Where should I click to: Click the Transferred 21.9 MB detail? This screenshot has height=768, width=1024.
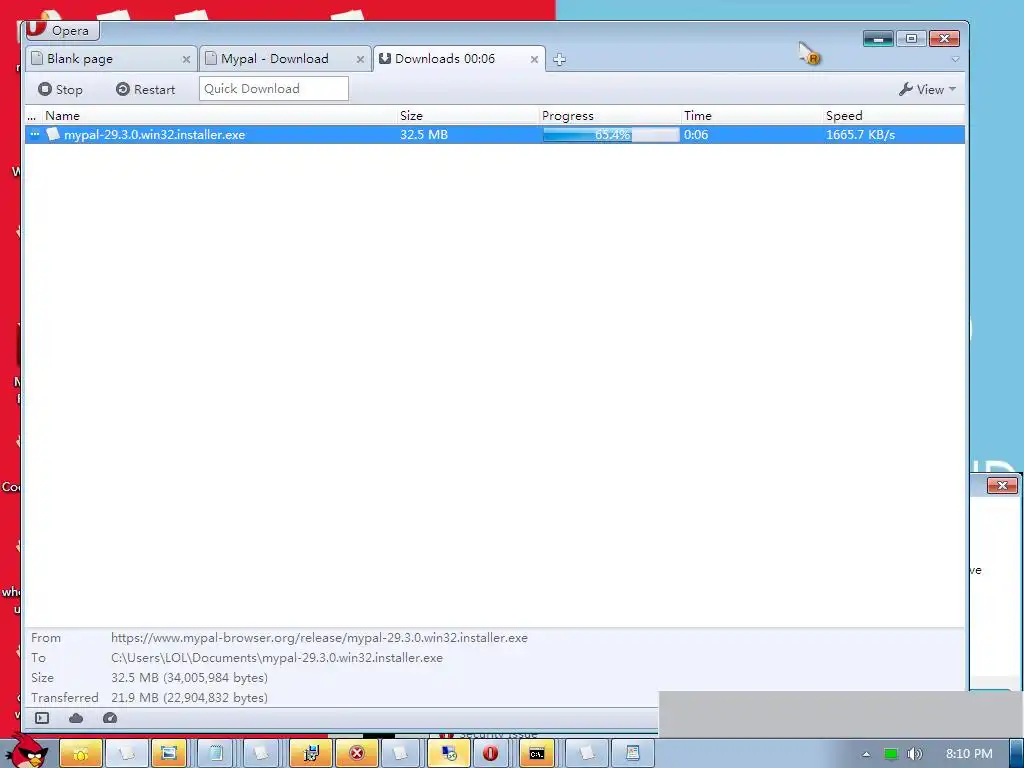click(x=189, y=697)
